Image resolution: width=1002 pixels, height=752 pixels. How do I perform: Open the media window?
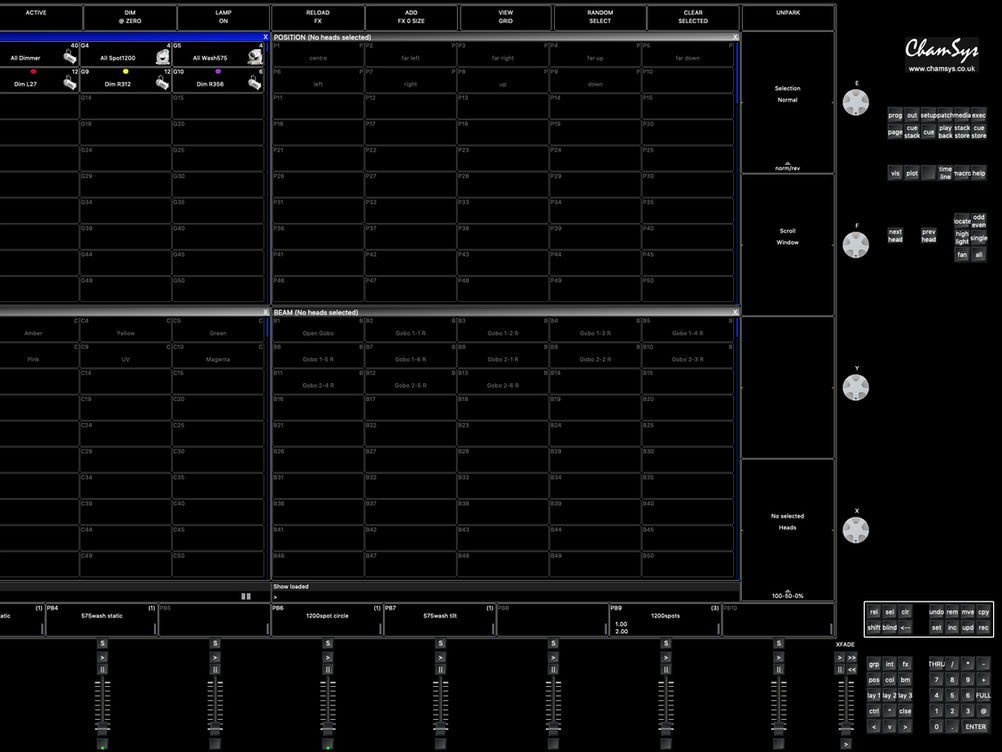pos(962,116)
